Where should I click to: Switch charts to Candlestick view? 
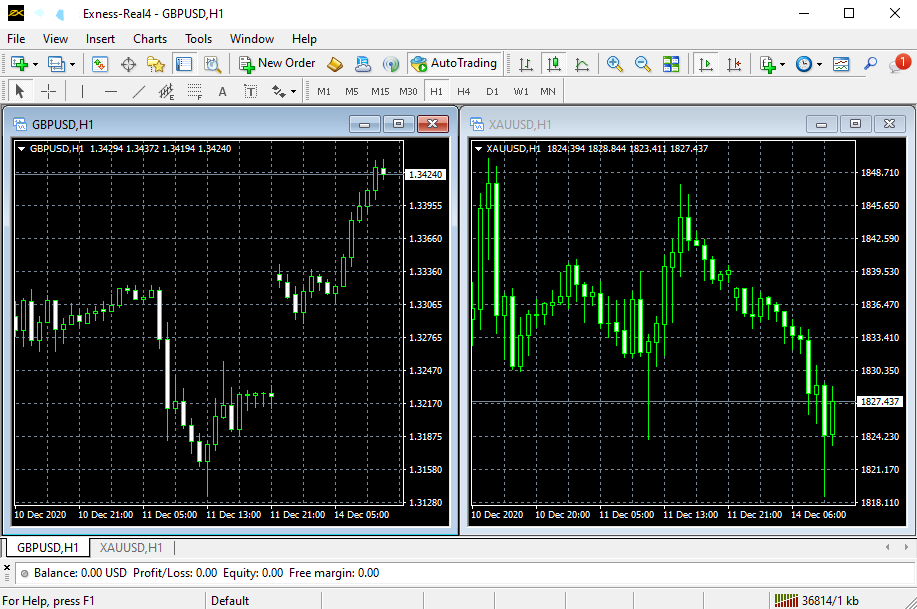click(x=552, y=63)
